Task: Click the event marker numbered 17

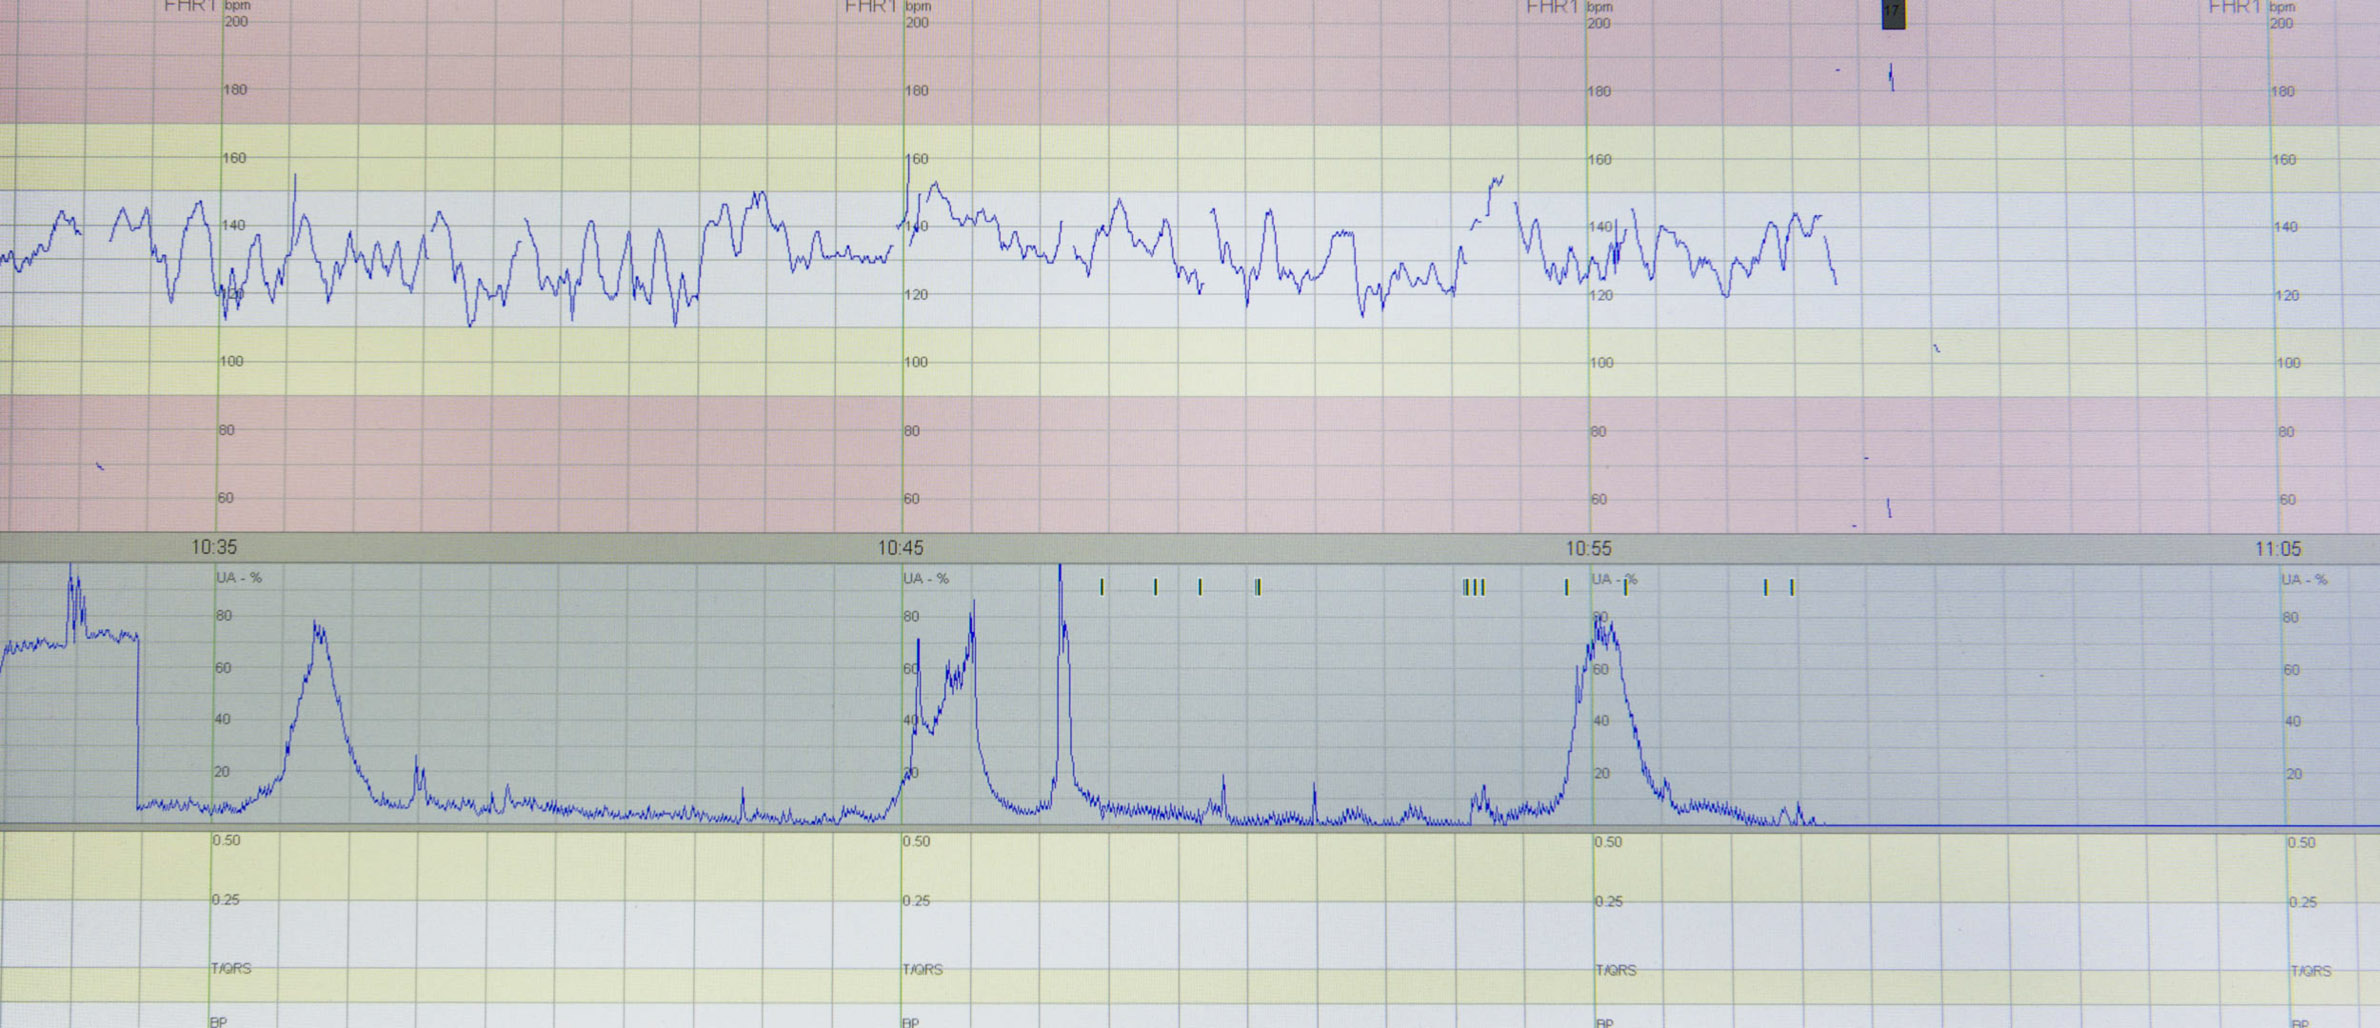Action: [1892, 13]
